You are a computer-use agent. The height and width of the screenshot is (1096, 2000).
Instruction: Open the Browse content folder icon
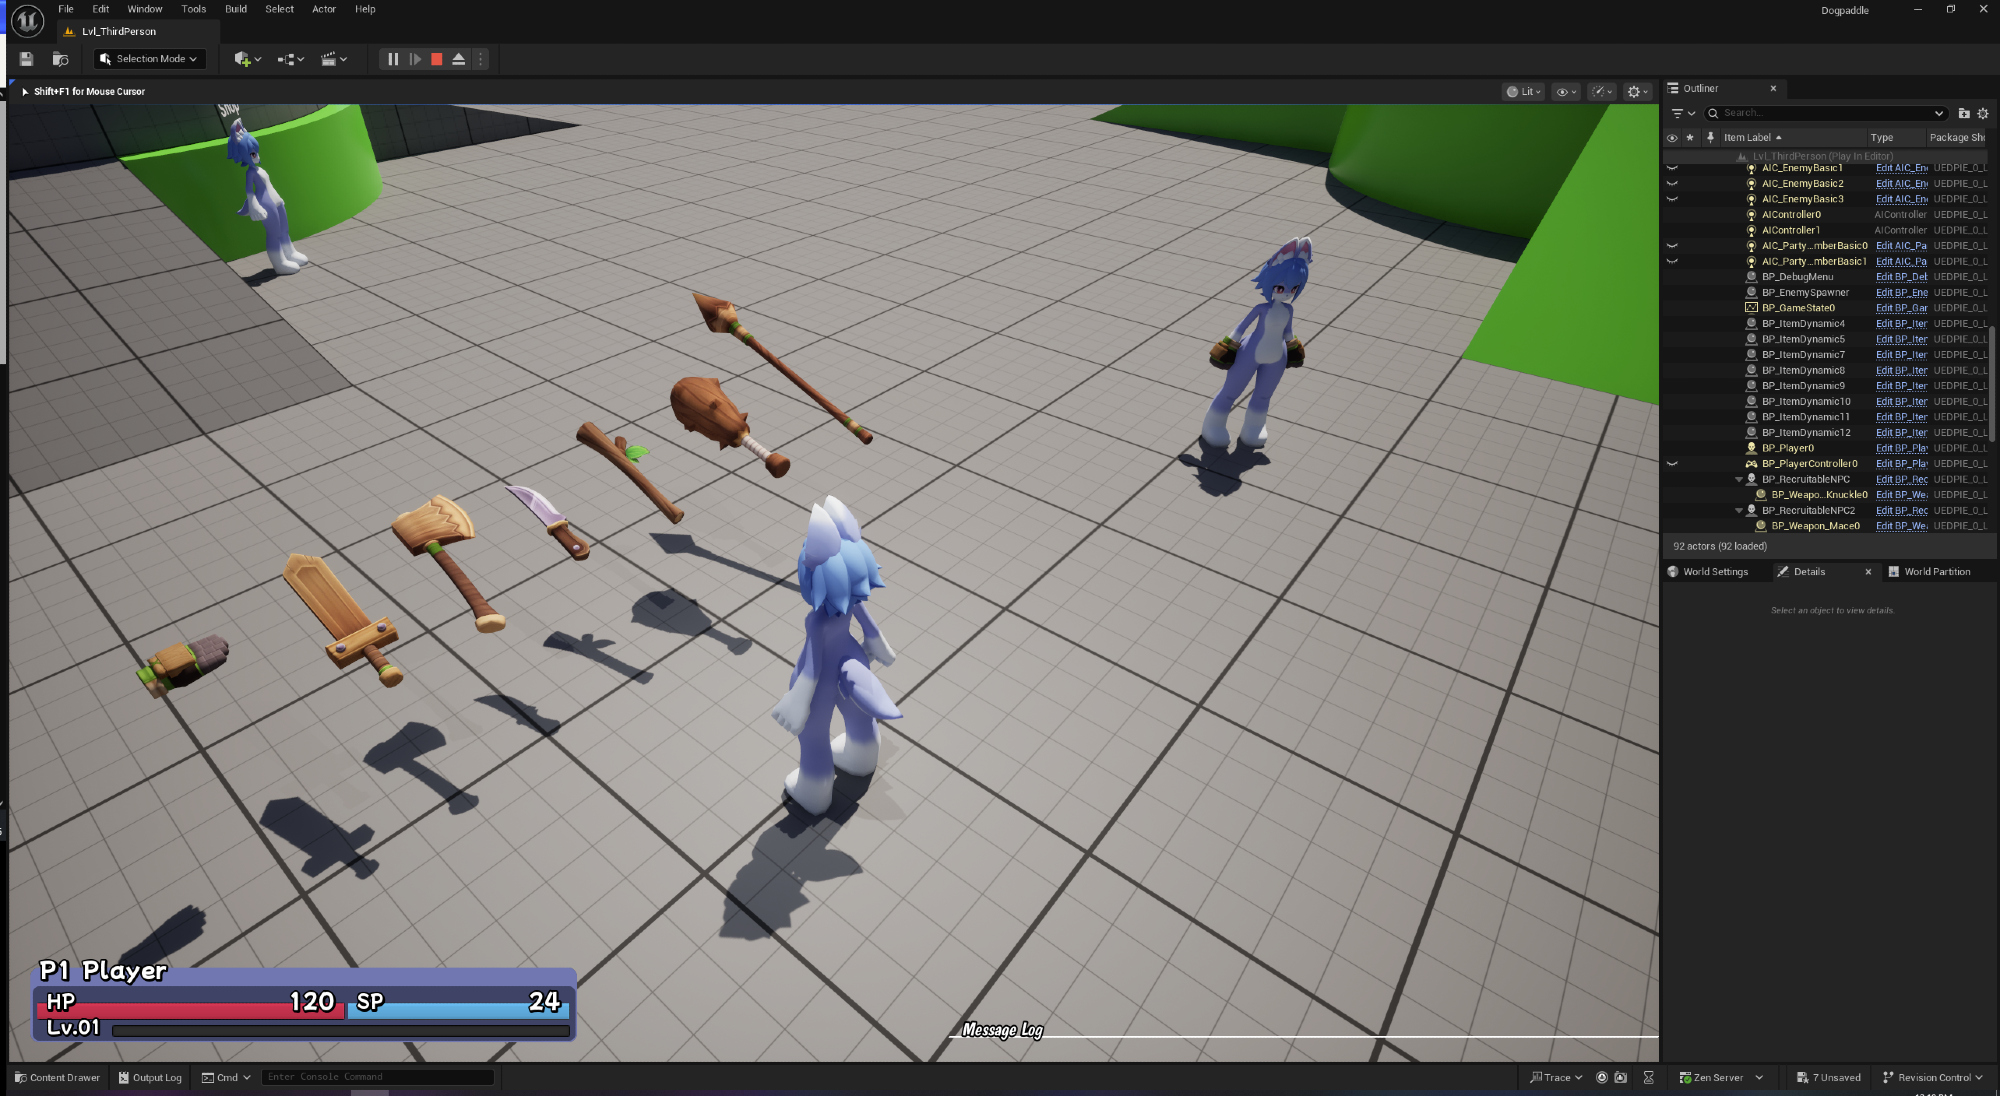click(60, 59)
